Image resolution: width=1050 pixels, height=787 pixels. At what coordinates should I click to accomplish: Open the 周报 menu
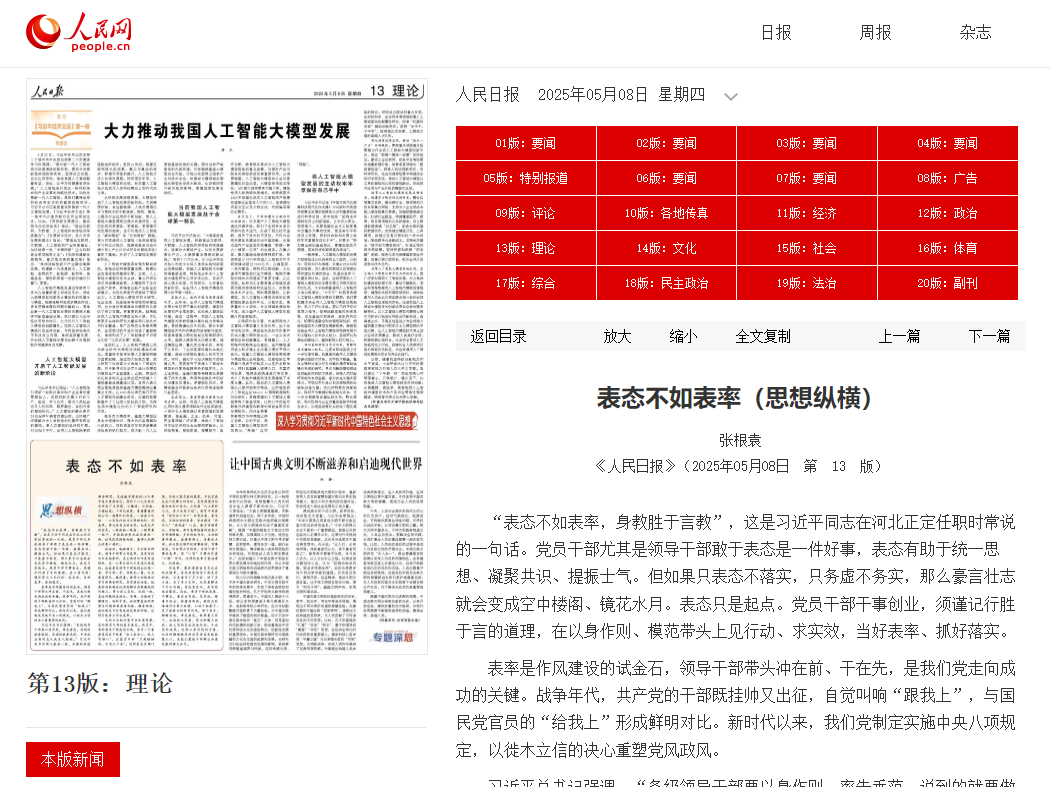(875, 32)
